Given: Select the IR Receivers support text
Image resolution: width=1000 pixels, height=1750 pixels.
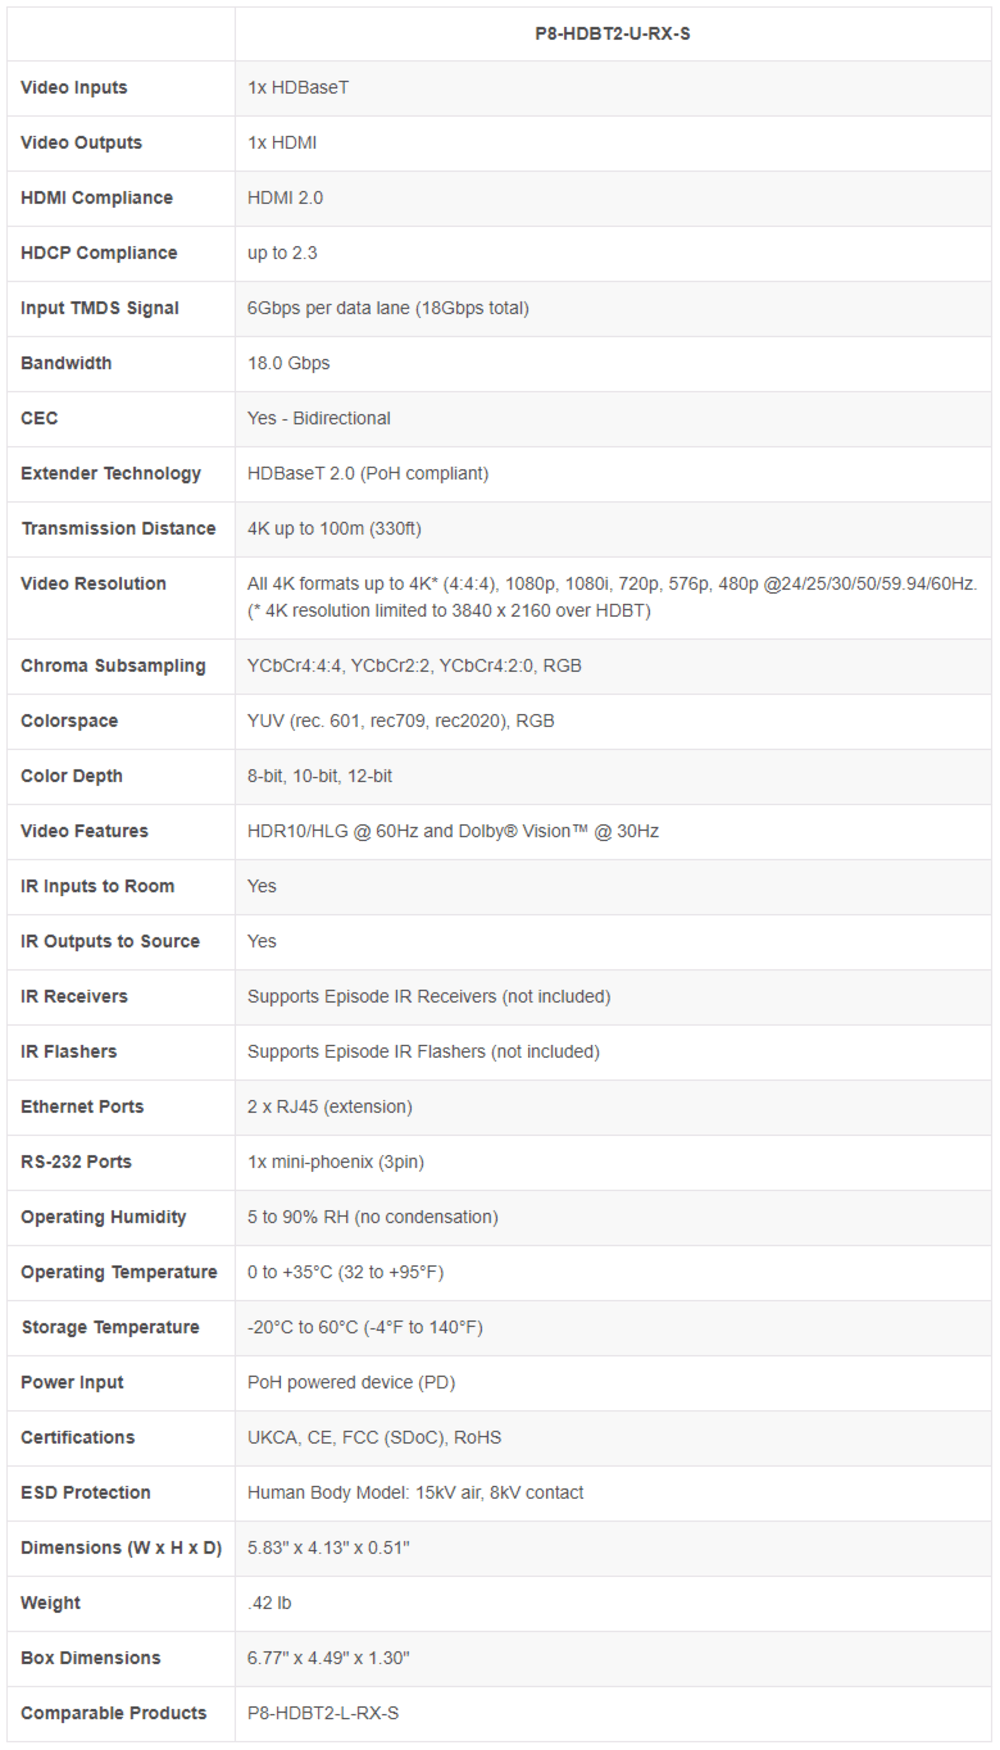Looking at the screenshot, I should pos(429,996).
